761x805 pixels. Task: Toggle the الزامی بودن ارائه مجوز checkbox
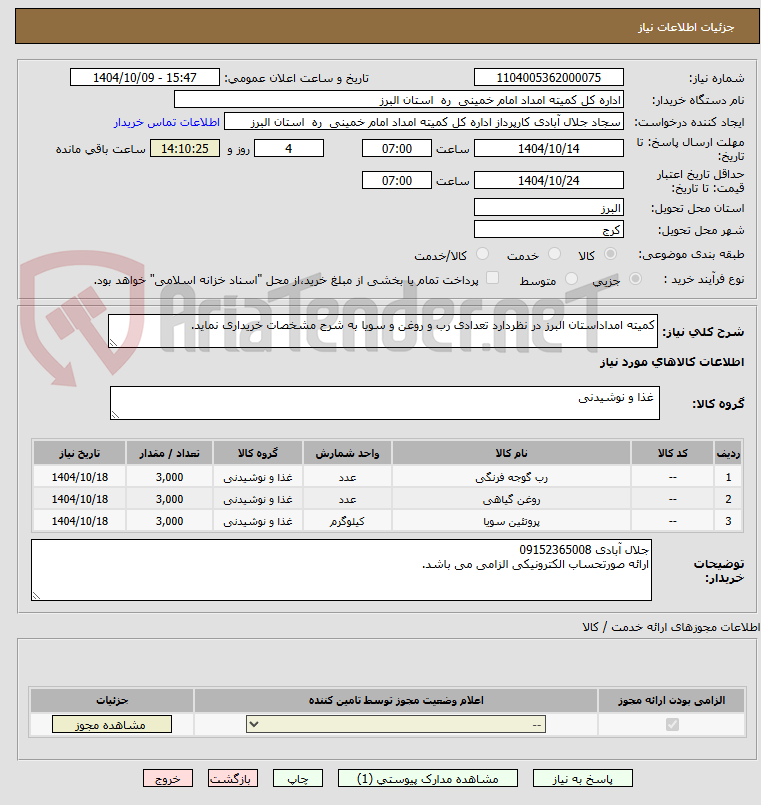672,724
